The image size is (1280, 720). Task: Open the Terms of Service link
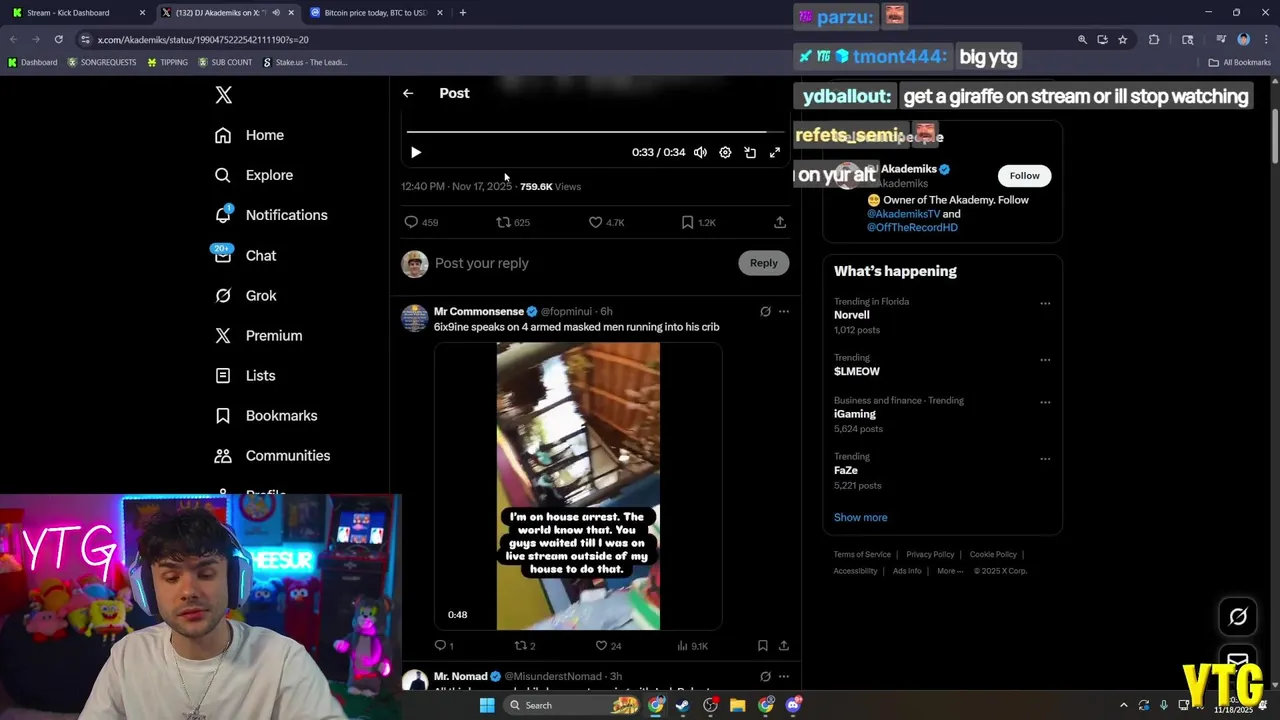[862, 554]
